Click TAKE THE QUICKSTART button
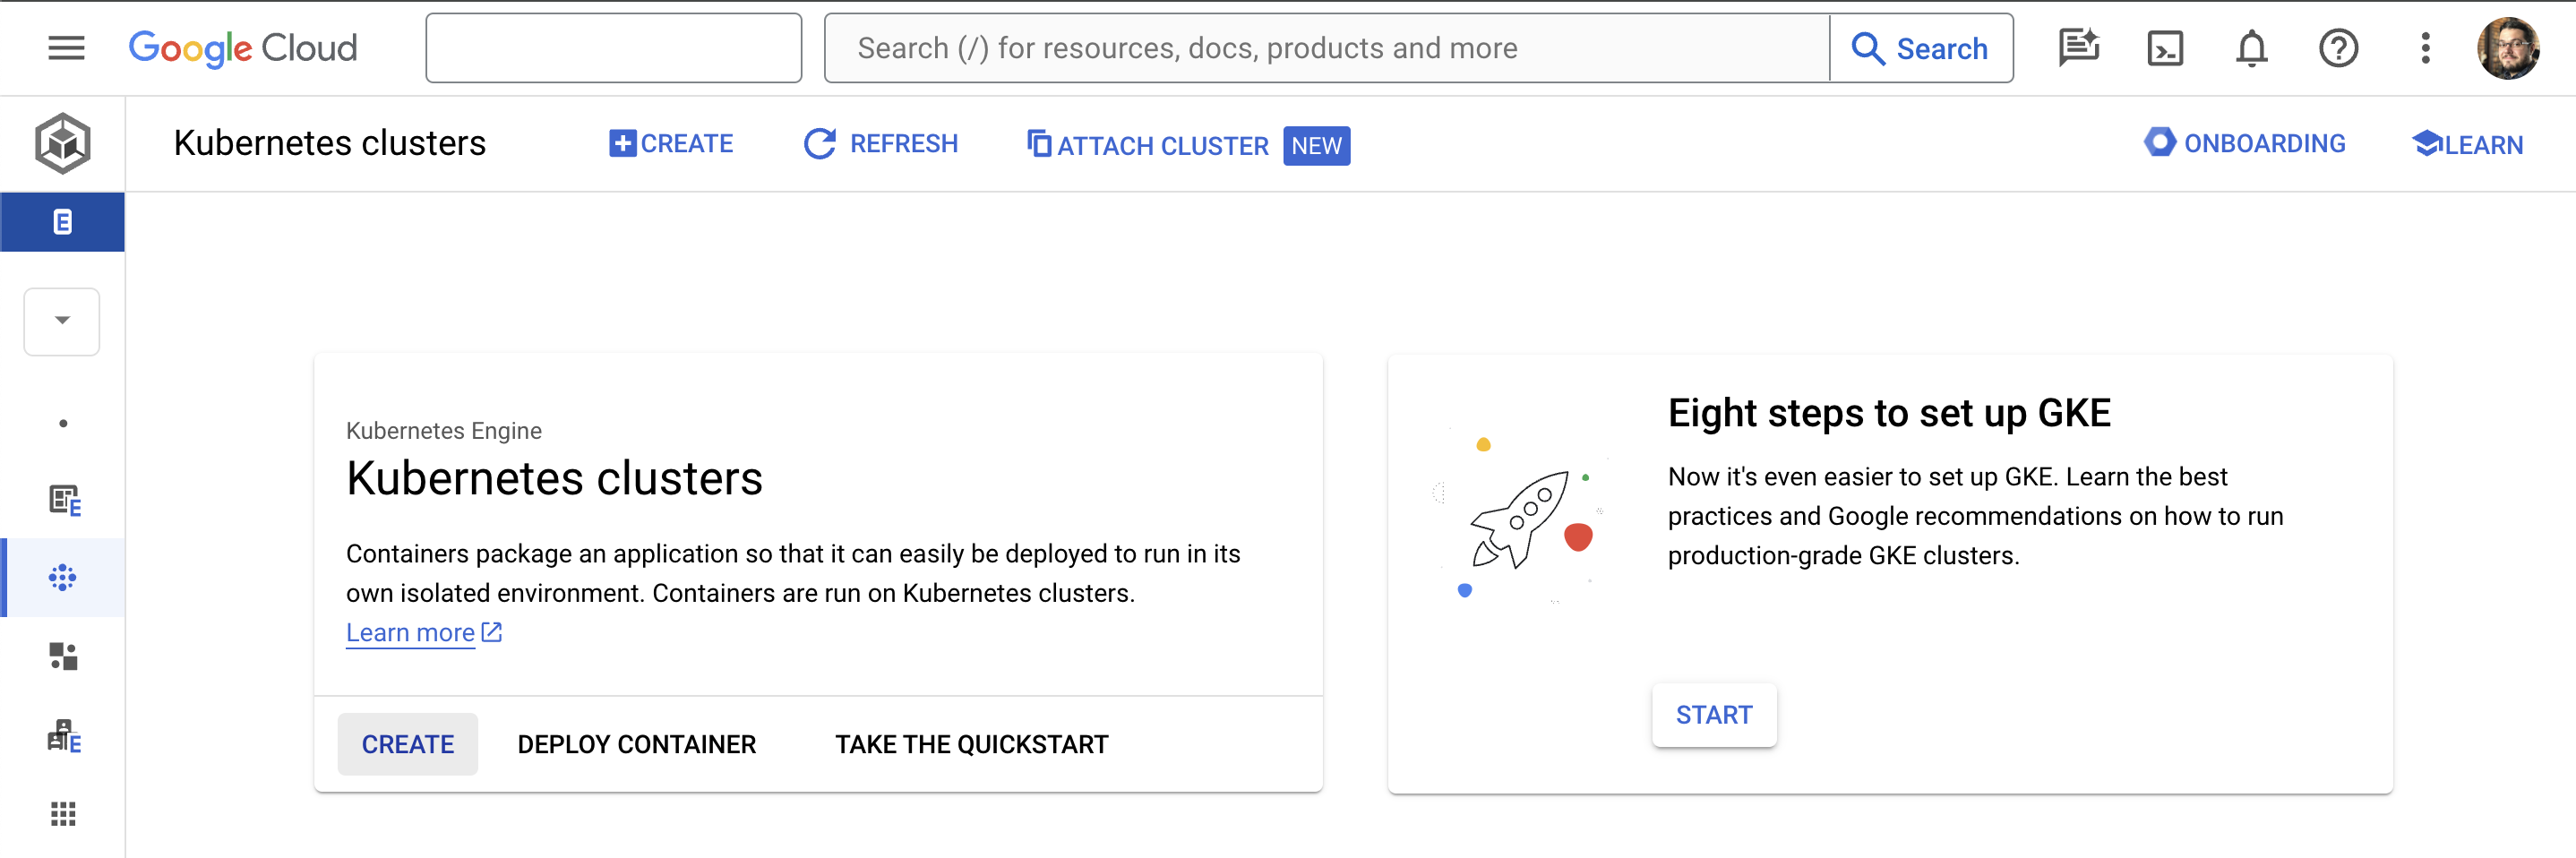2576x858 pixels. coord(972,744)
